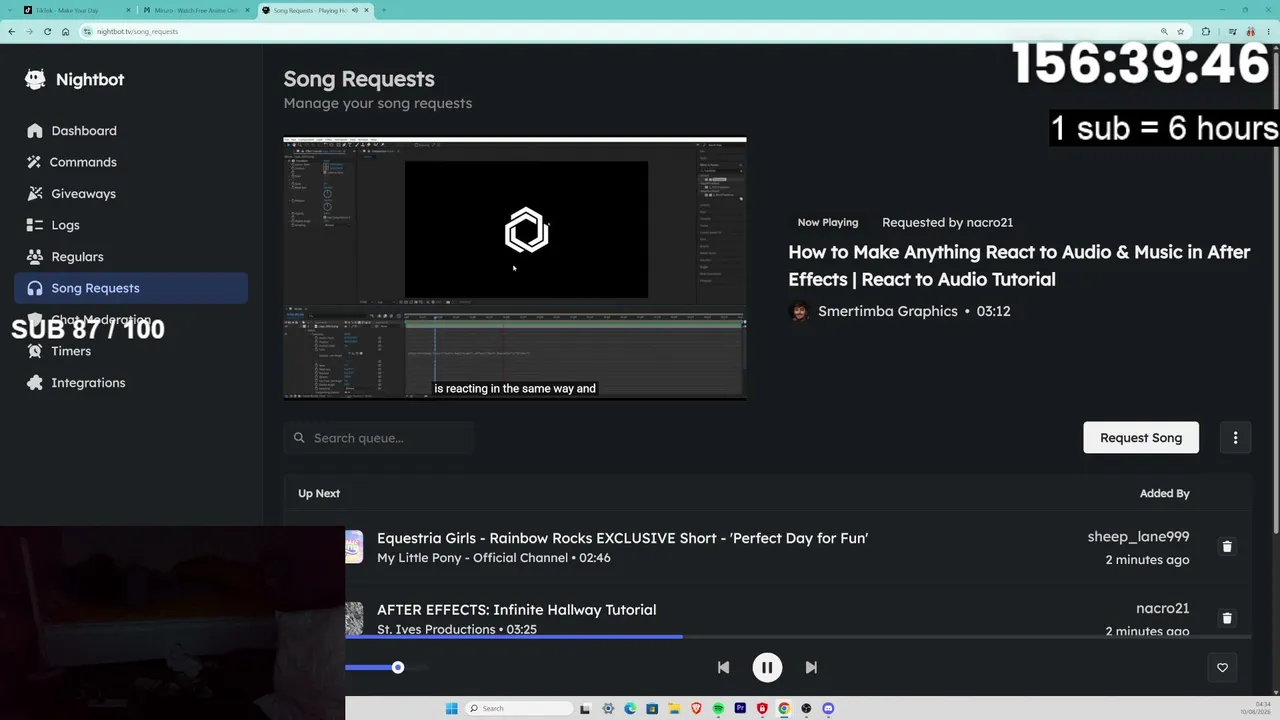Viewport: 1280px width, 720px height.
Task: Adjust the volume slider handle
Action: (x=398, y=667)
